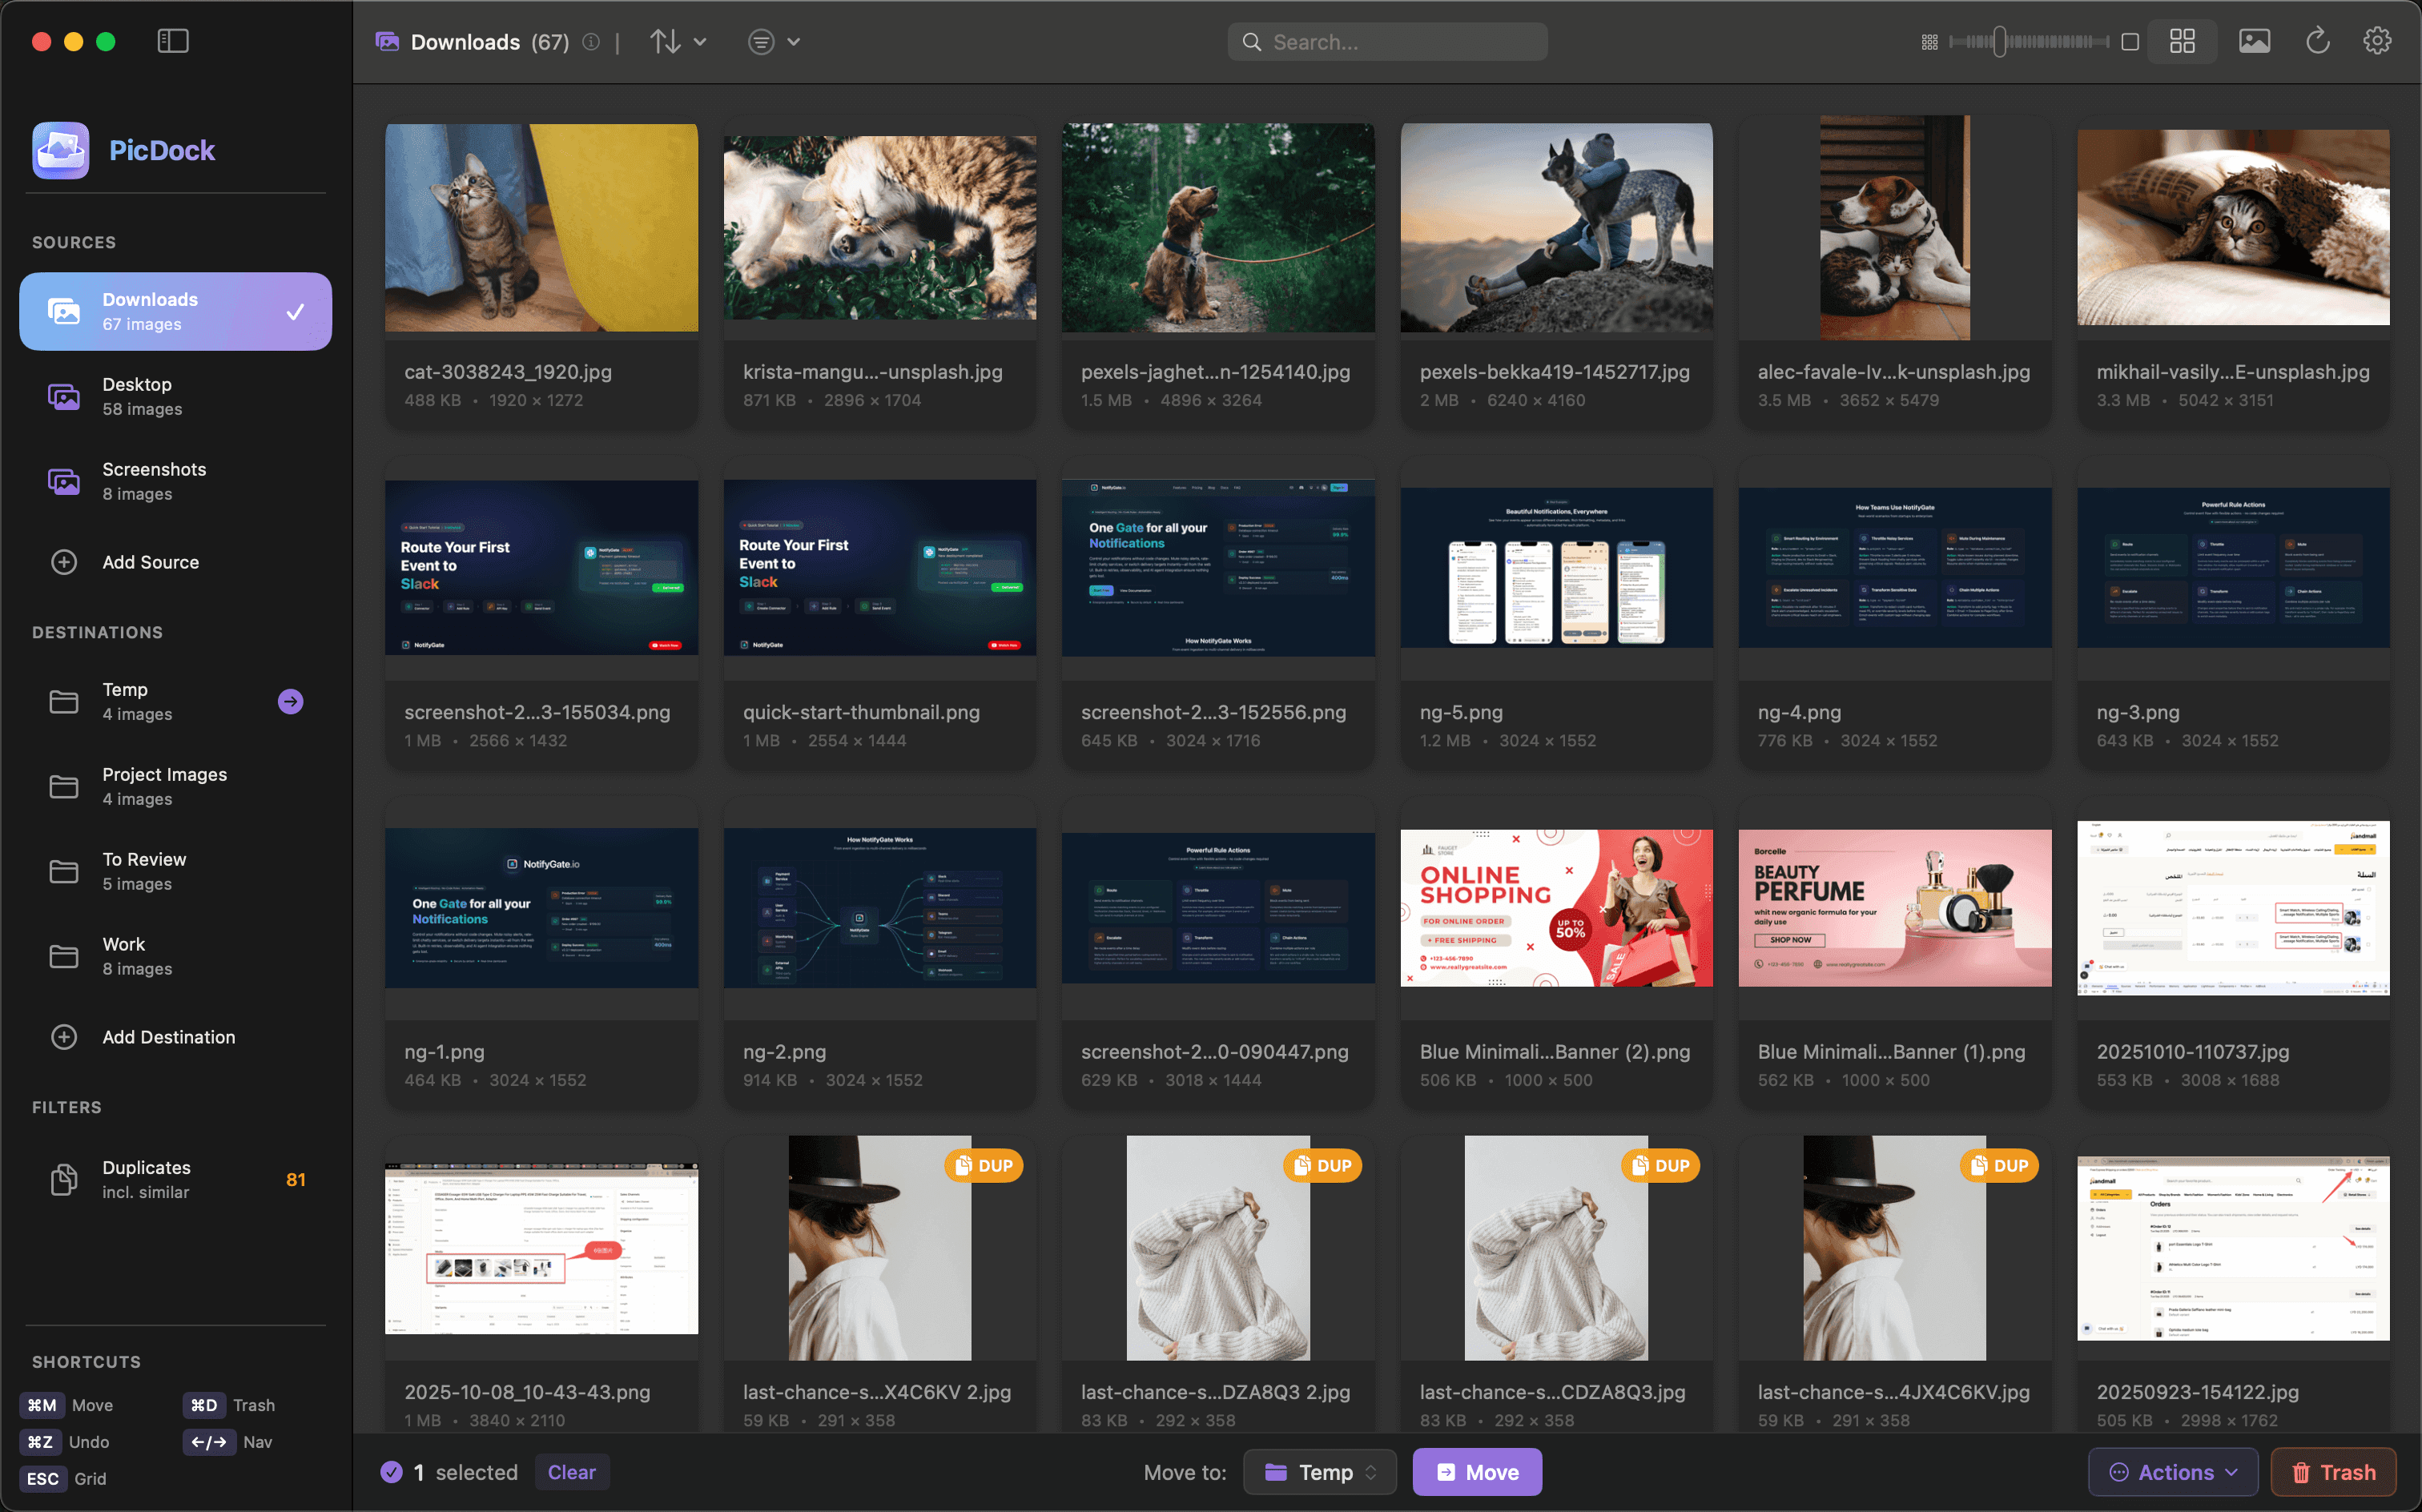Screen dimensions: 2422x1512
Task: Toggle the sidebar panel icon
Action: [173, 41]
